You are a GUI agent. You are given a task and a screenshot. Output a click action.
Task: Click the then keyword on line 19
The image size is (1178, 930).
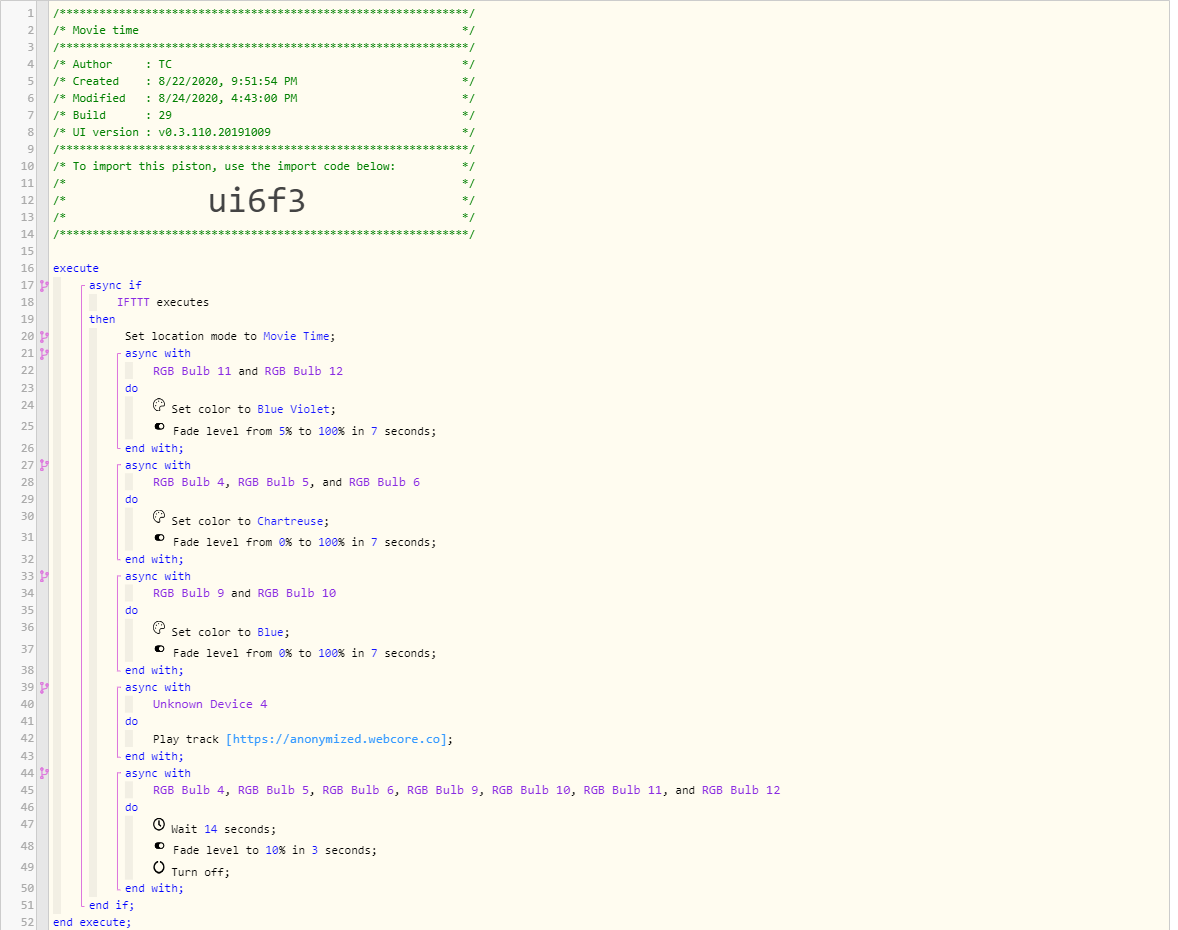coord(102,319)
